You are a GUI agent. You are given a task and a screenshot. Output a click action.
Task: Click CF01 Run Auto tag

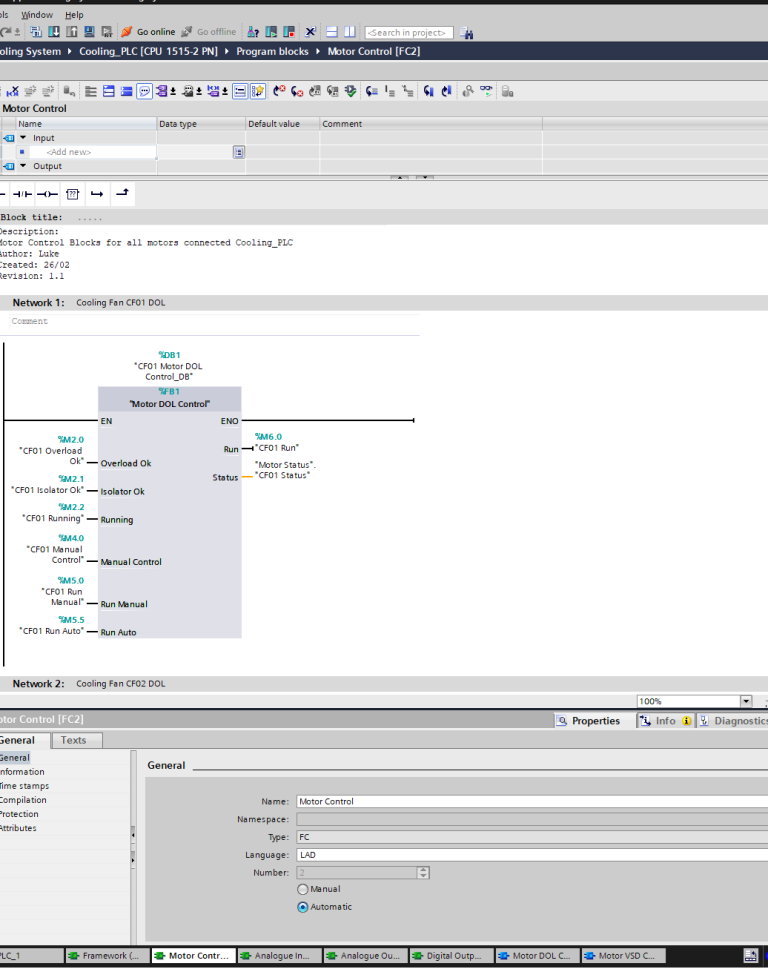click(51, 631)
